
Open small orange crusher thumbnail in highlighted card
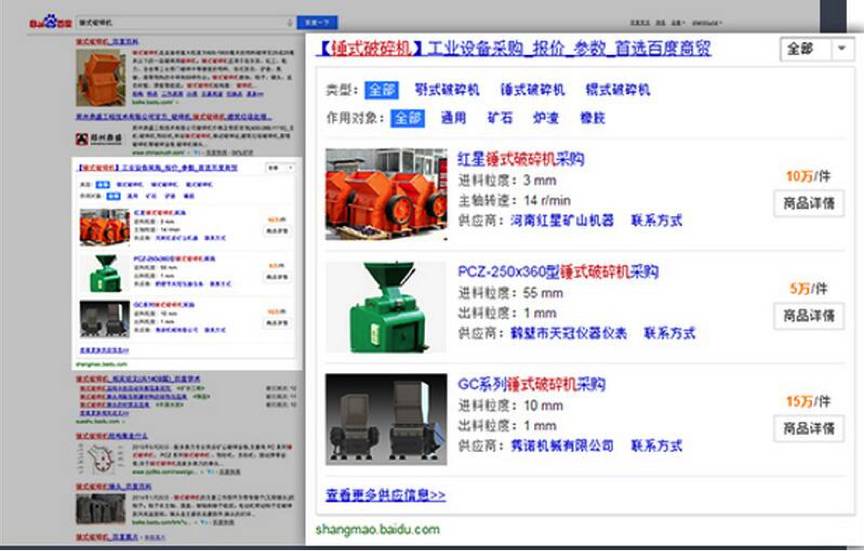(105, 227)
